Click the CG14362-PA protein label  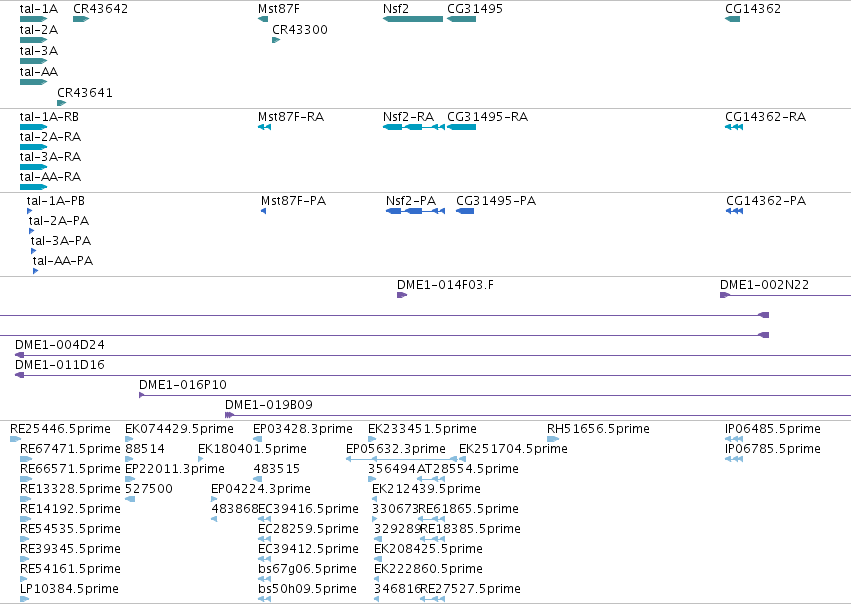(766, 201)
